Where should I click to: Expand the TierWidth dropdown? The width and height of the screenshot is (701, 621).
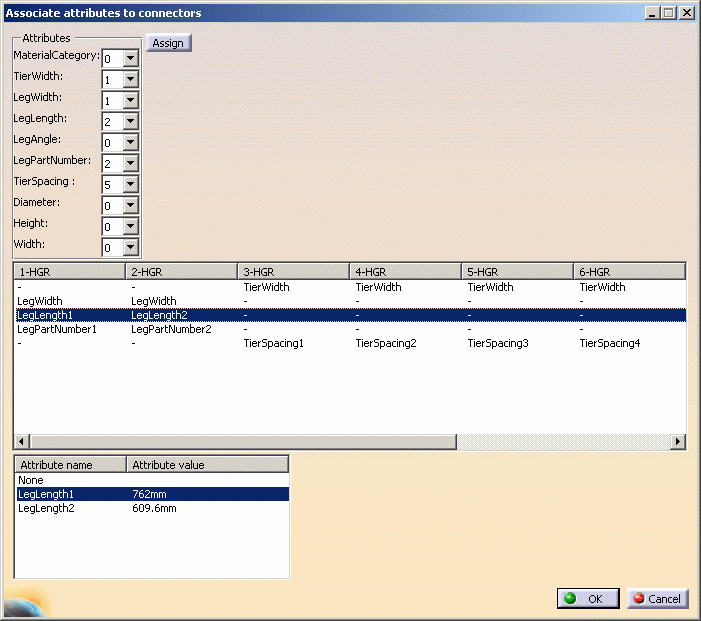click(130, 80)
